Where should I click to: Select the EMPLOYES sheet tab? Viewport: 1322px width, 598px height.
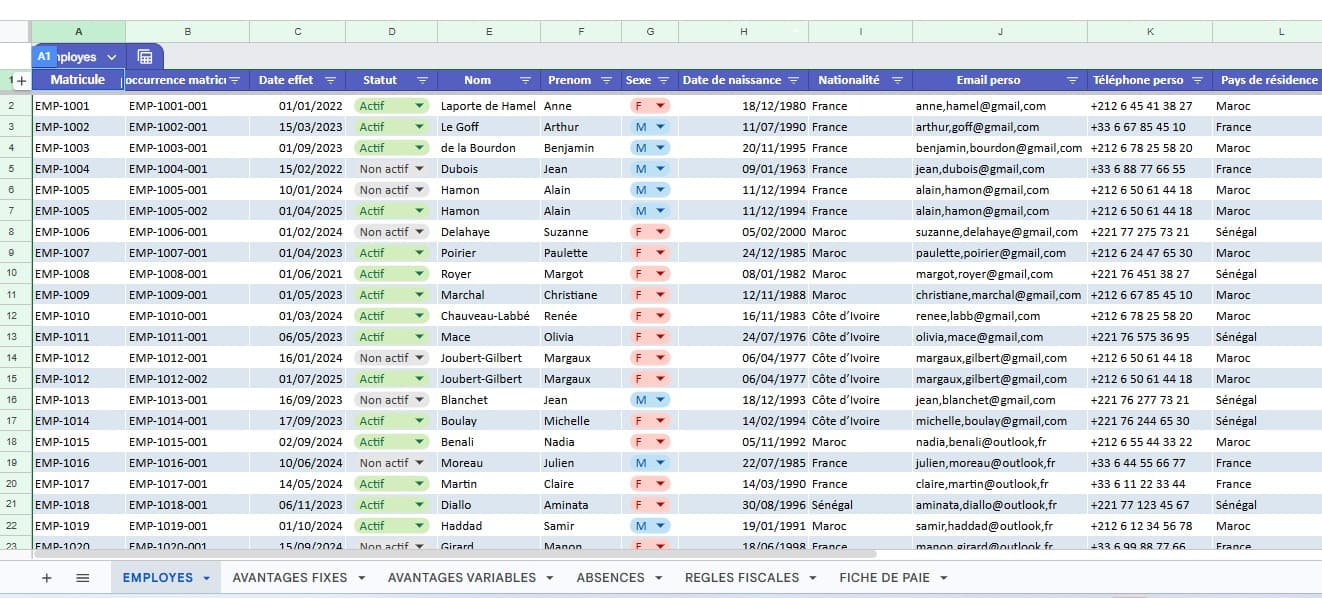point(158,578)
